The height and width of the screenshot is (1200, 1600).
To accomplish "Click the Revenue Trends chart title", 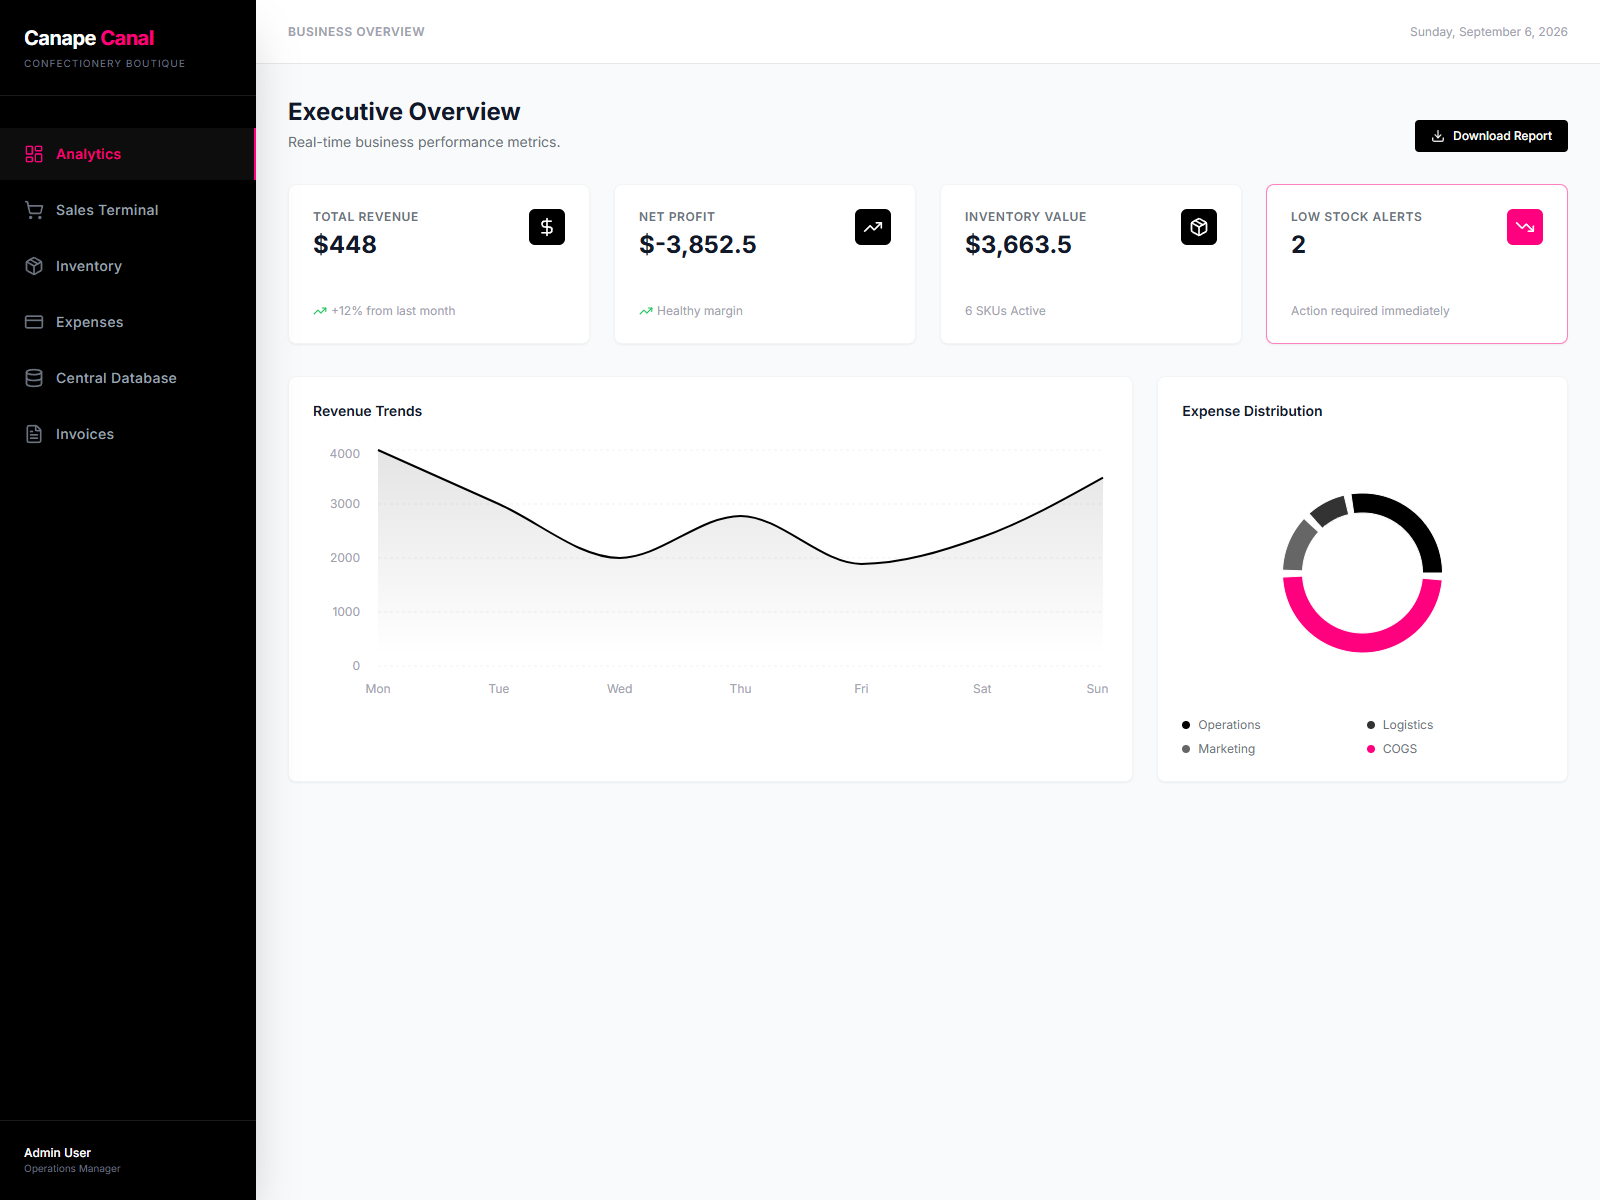I will point(367,411).
